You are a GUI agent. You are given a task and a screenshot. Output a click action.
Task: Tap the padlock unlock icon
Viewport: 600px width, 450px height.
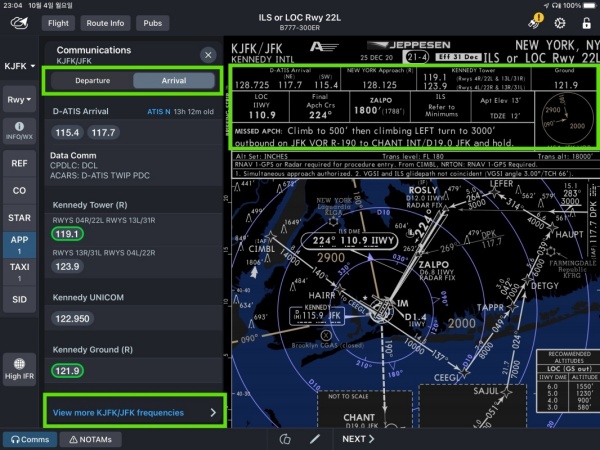(586, 23)
